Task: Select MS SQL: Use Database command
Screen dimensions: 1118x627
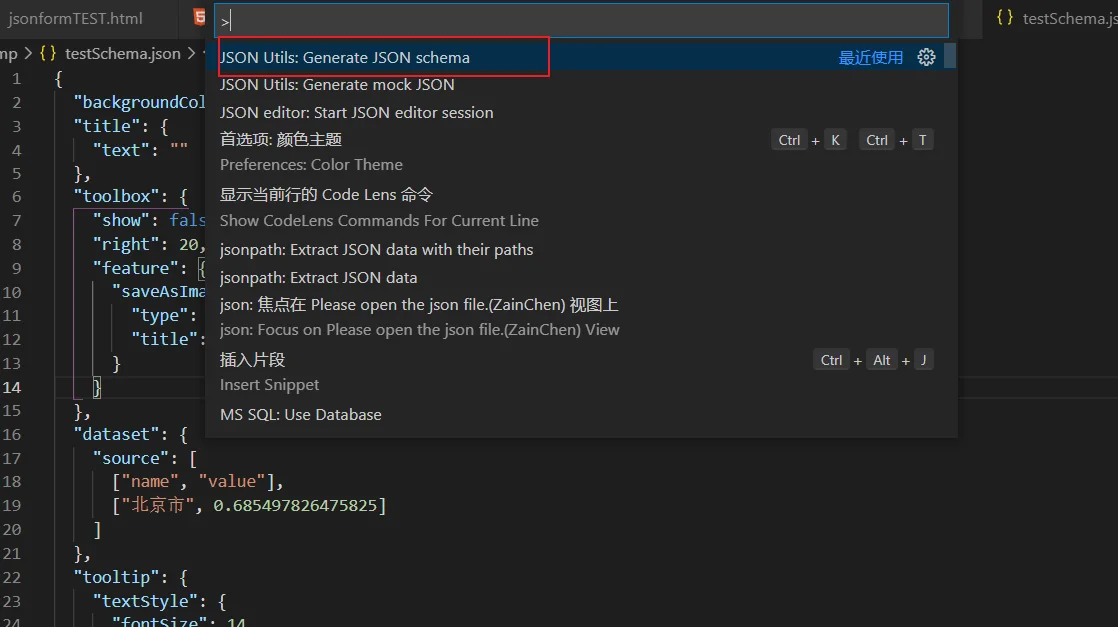Action: tap(580, 414)
